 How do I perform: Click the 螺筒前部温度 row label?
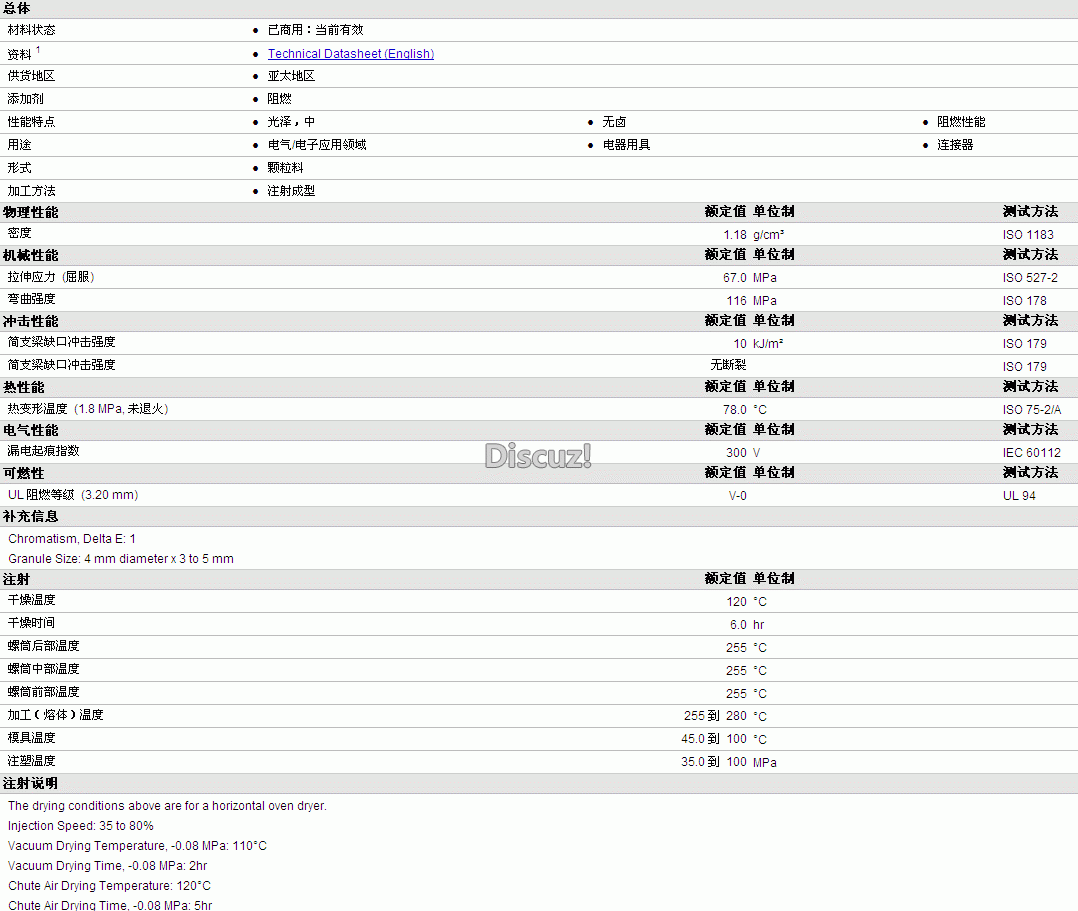[43, 692]
